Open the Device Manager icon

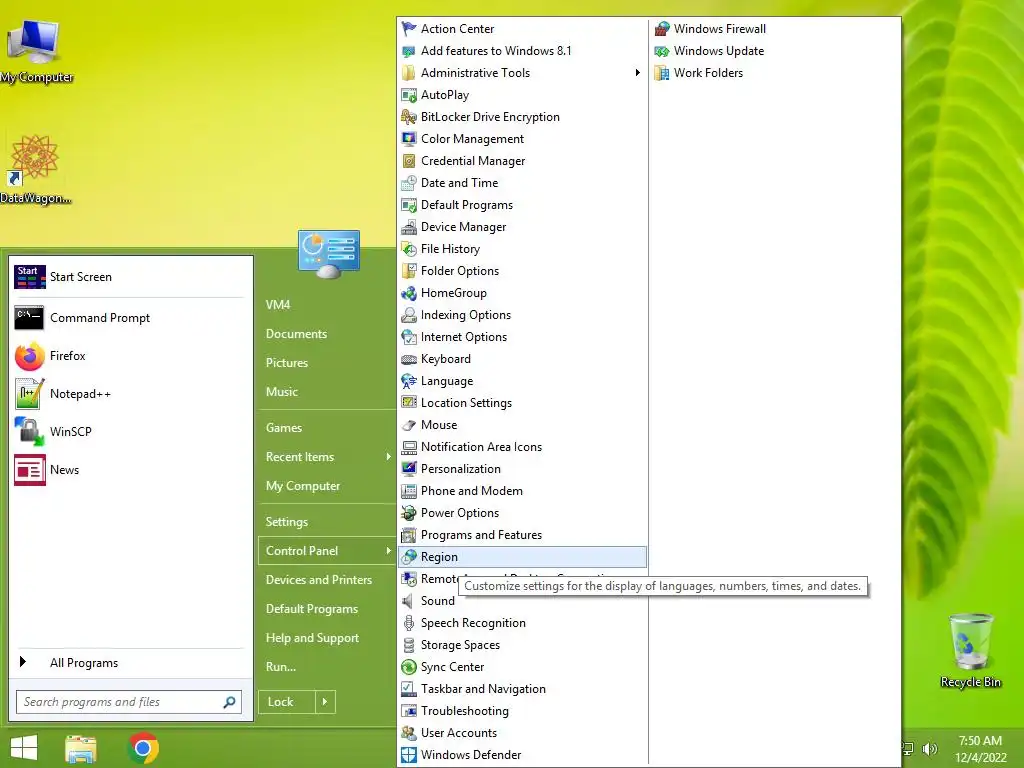(409, 227)
